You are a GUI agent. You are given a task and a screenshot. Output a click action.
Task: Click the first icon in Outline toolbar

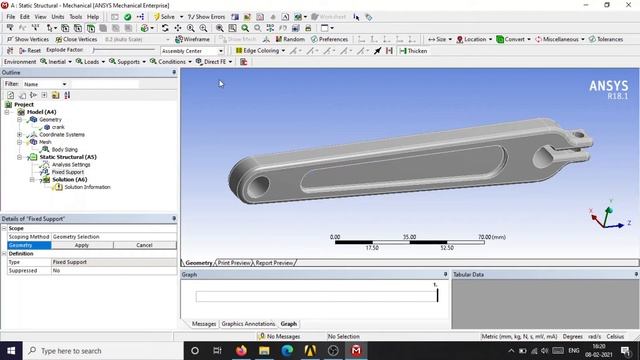coord(11,95)
